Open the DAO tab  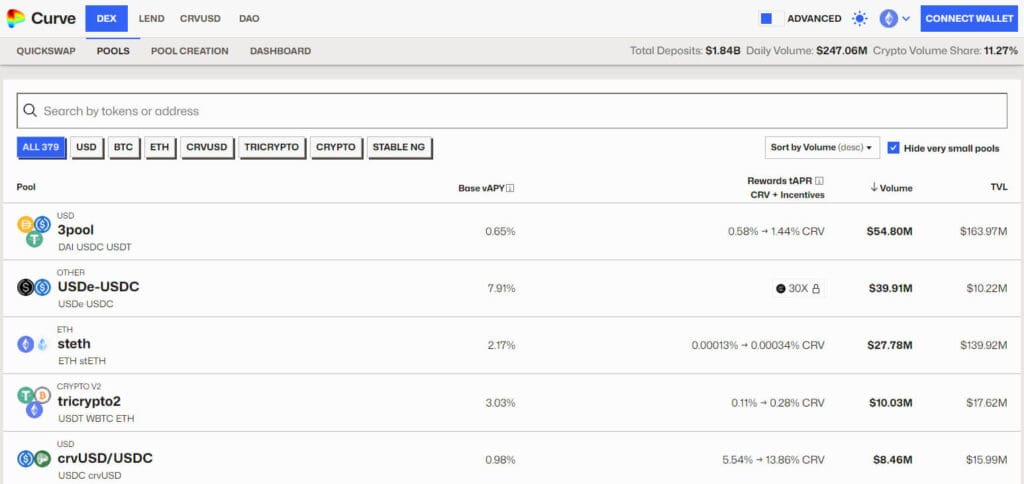click(249, 19)
